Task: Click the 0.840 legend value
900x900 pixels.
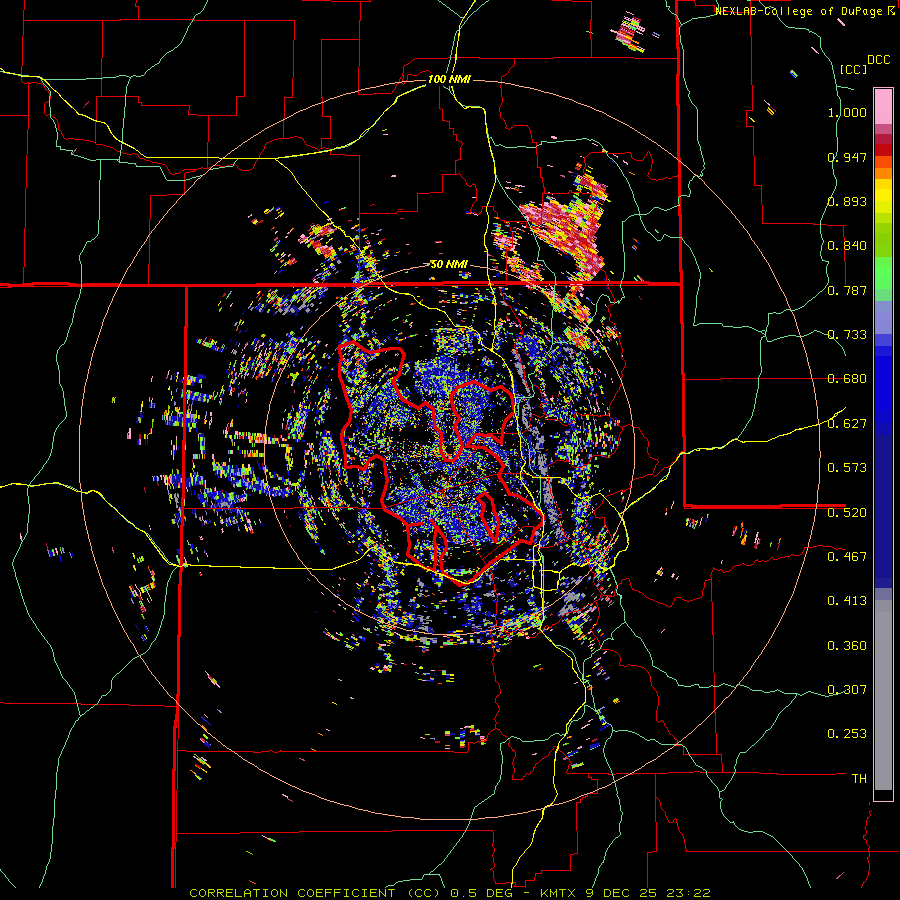Action: [847, 246]
